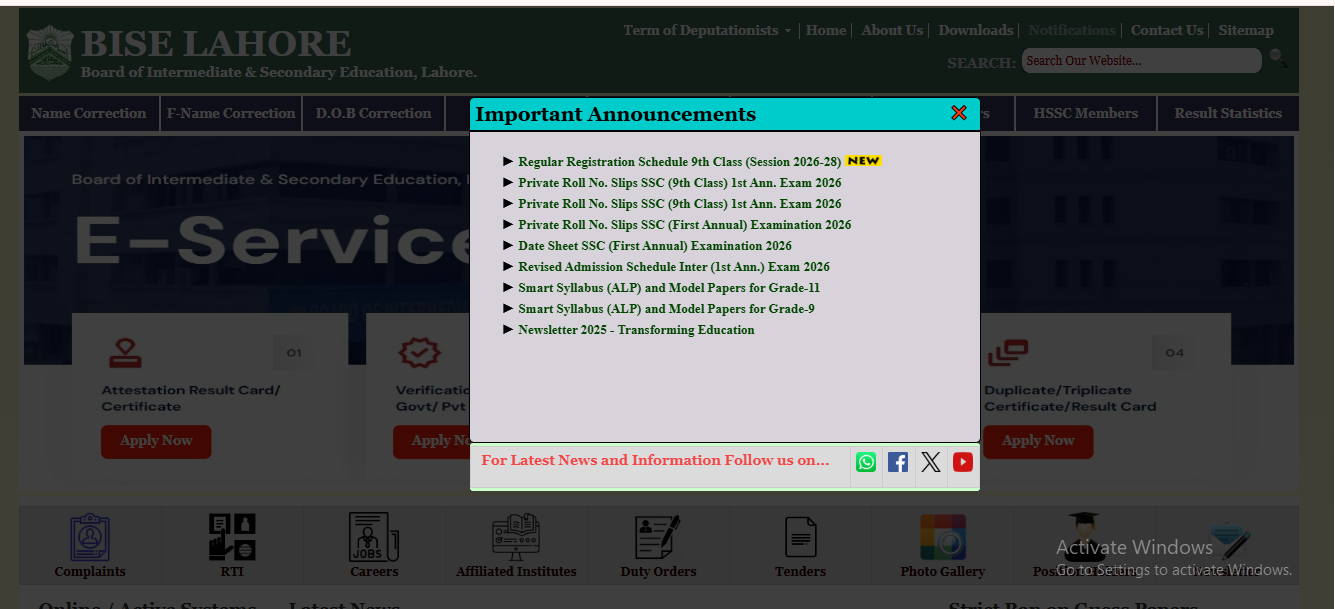Open Date Sheet SSC (First Annual) Examination 2026
The height and width of the screenshot is (609, 1335).
654,246
